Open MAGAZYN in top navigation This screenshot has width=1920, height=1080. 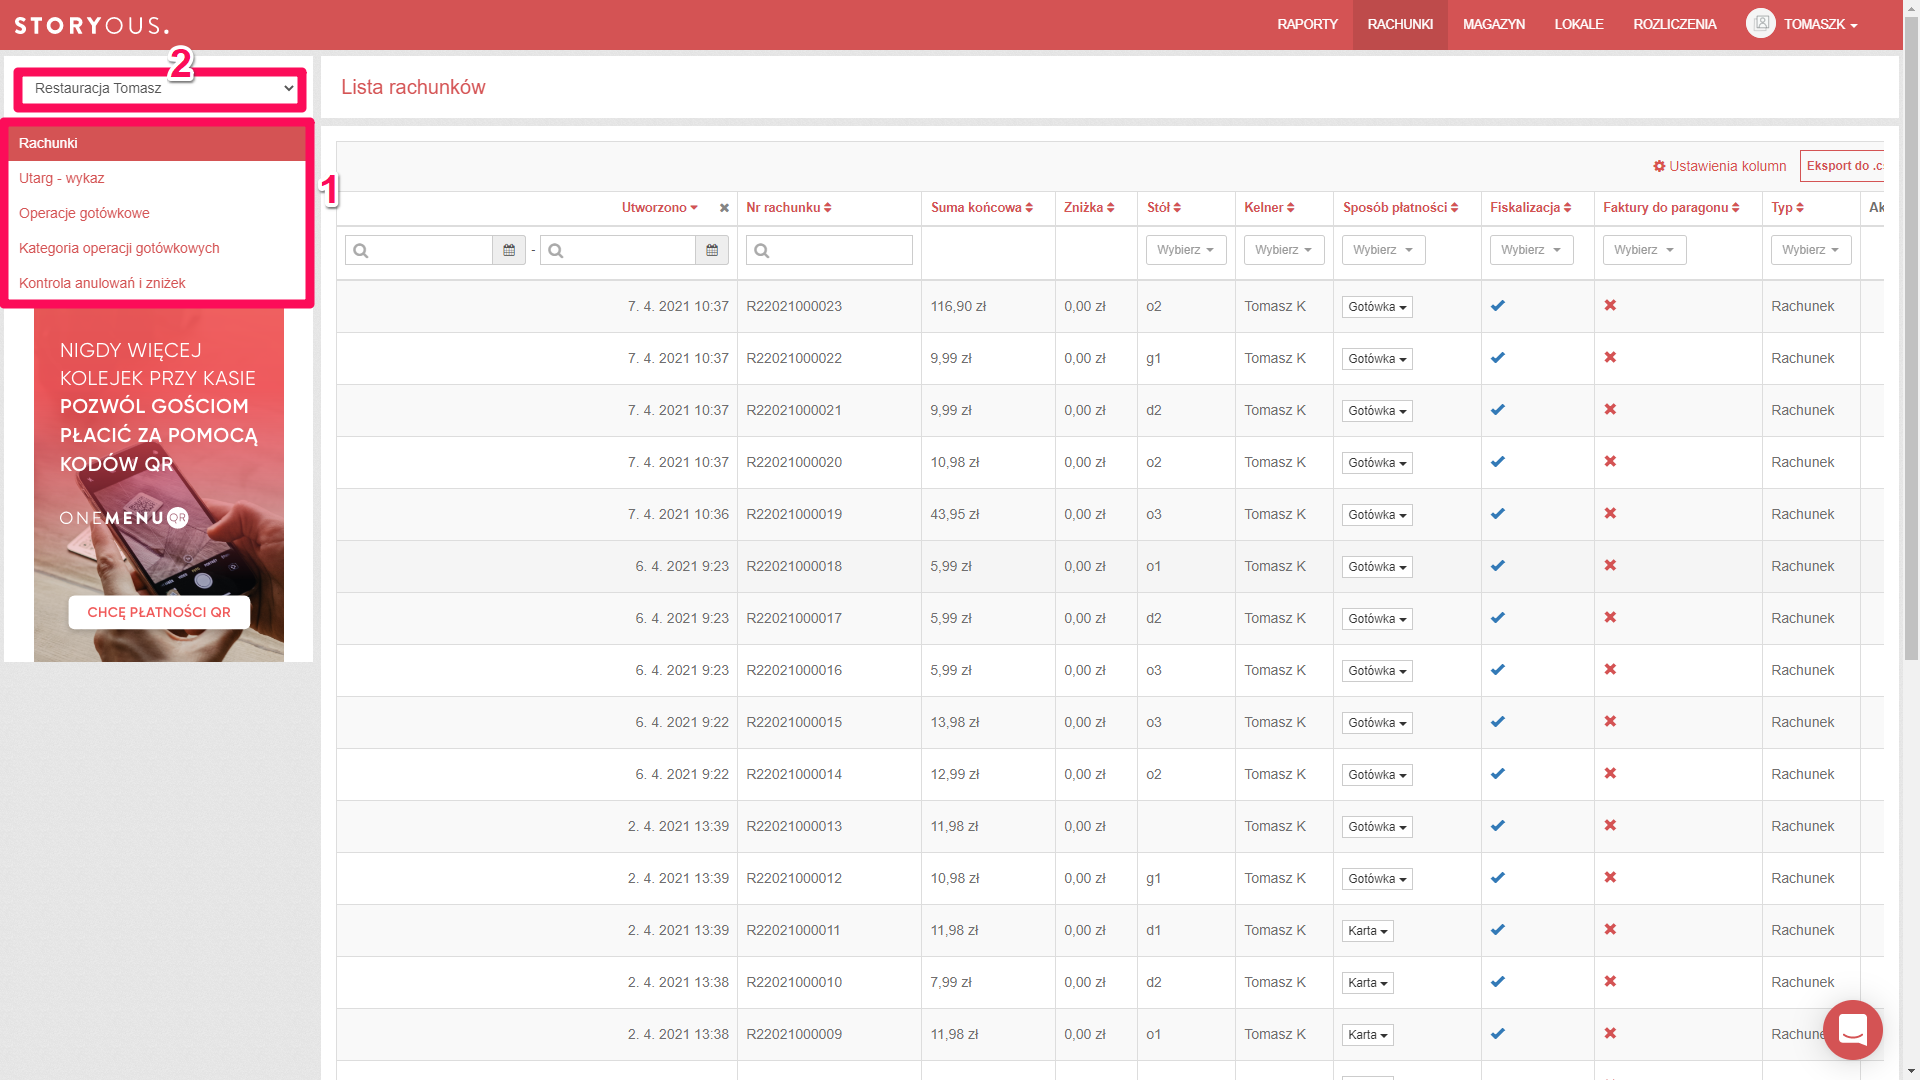[x=1494, y=24]
